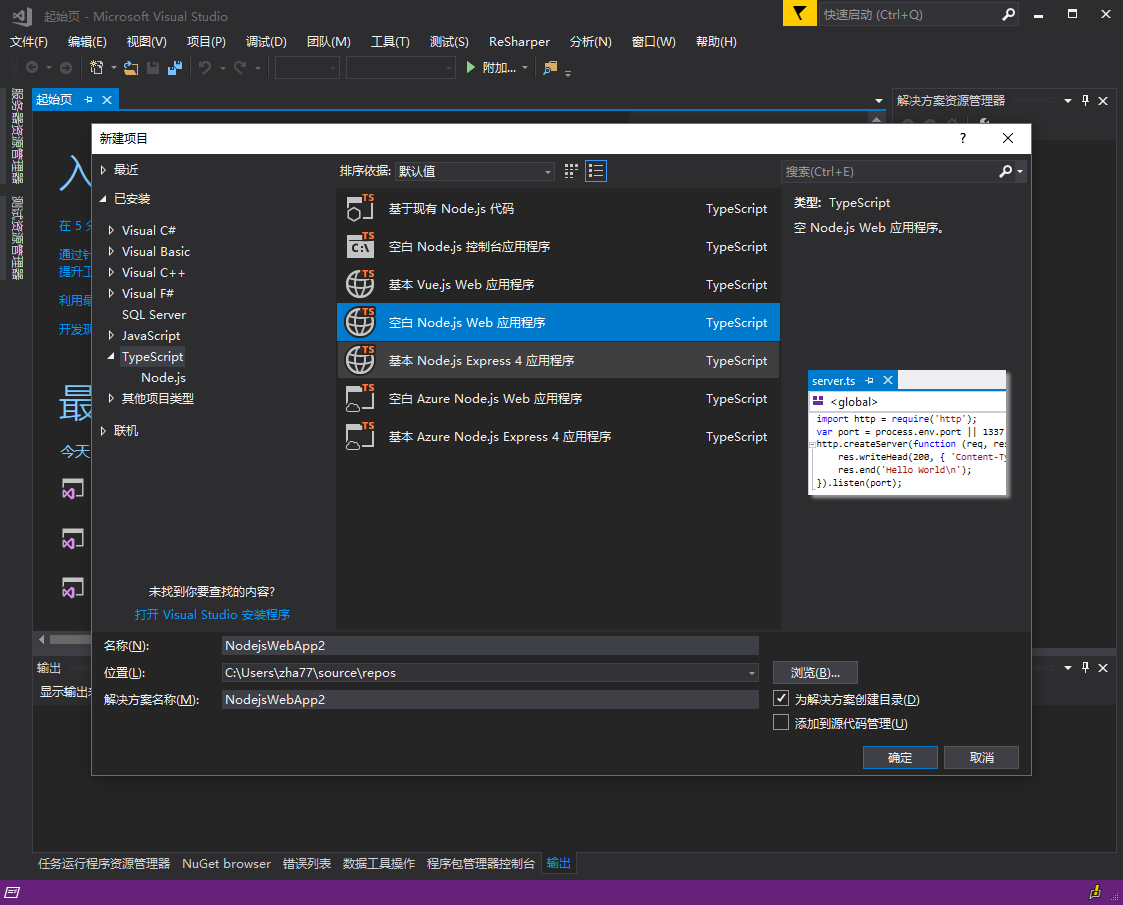The image size is (1123, 905).
Task: Expand the Visual C# node
Action: (x=111, y=230)
